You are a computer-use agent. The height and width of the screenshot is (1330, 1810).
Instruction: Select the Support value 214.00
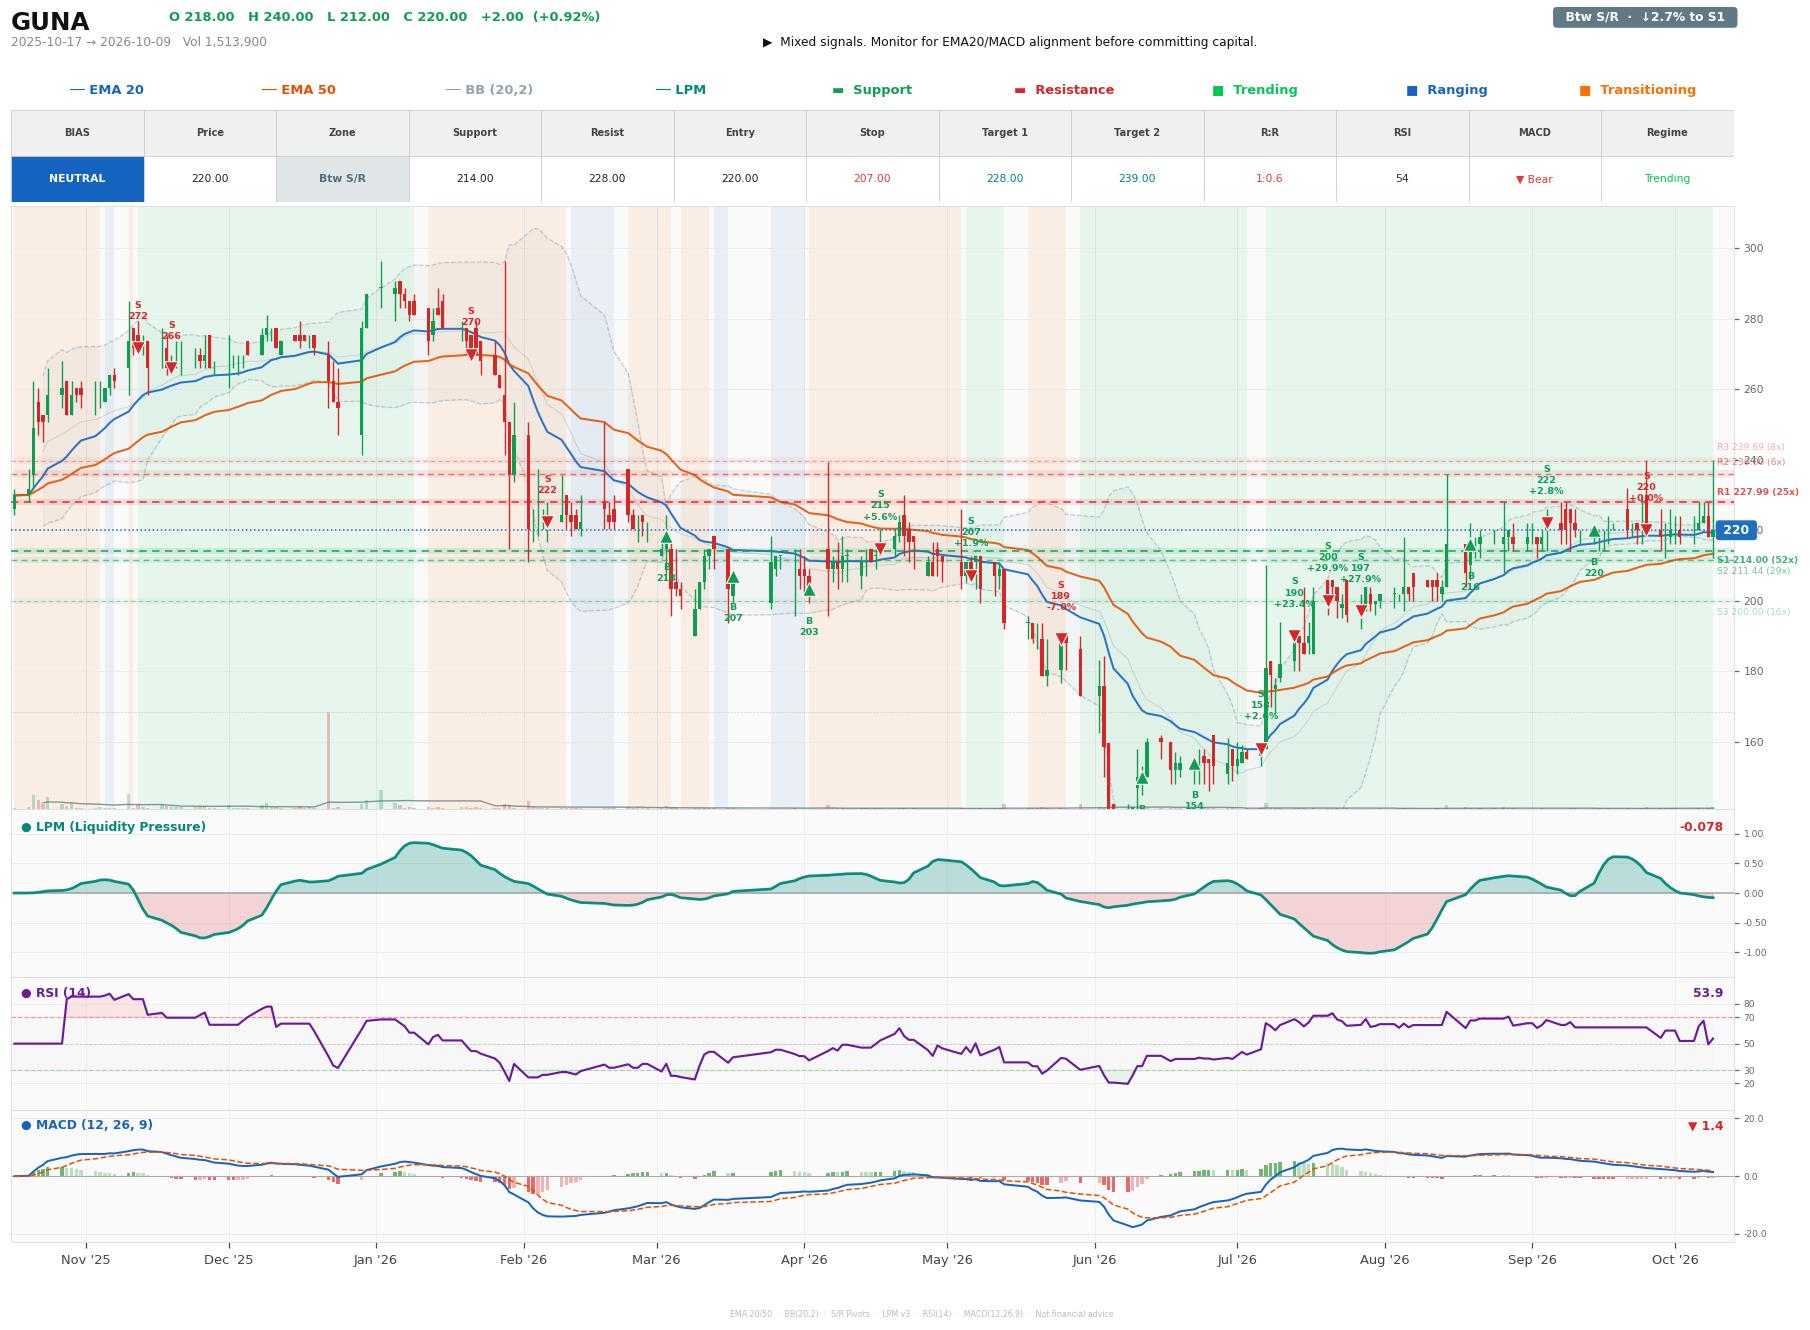coord(474,179)
